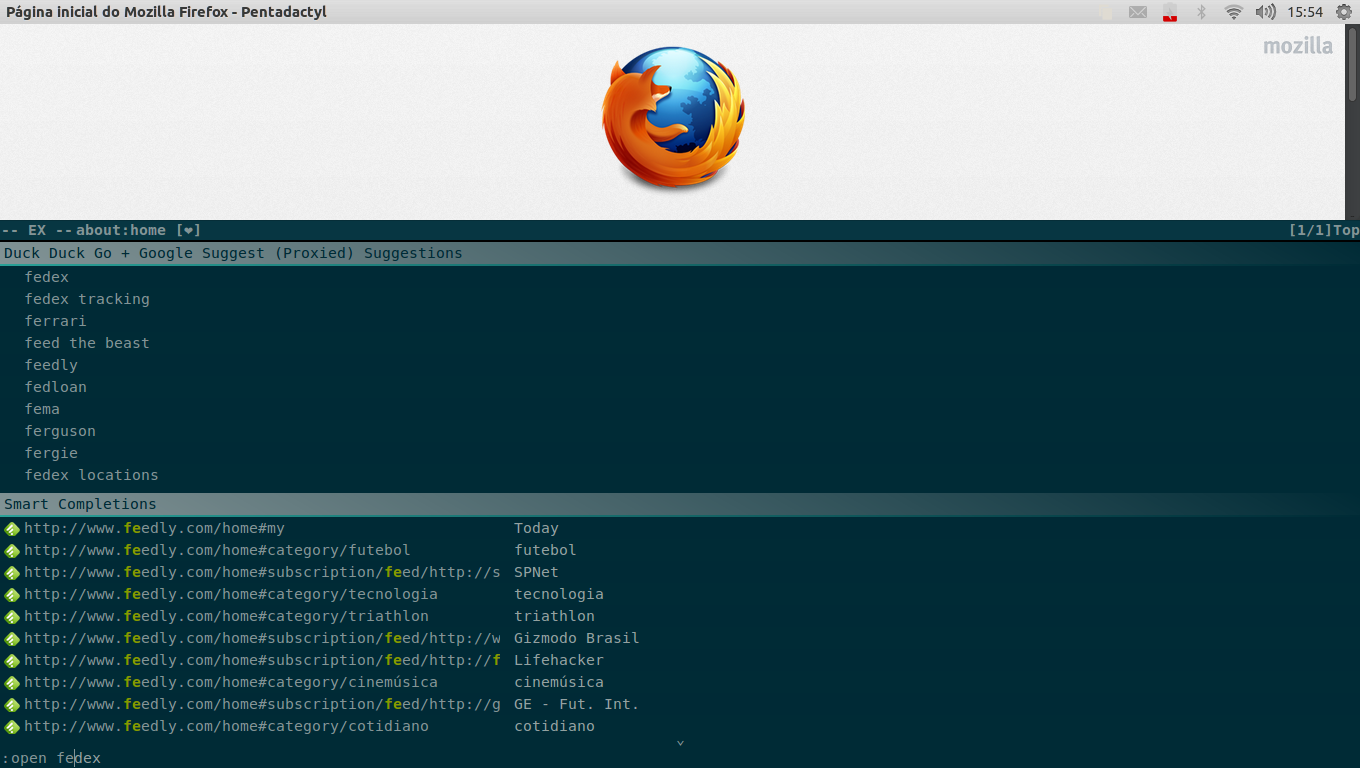Image resolution: width=1360 pixels, height=768 pixels.
Task: Click the feedly icon on category/triathlon row
Action: (x=12, y=617)
